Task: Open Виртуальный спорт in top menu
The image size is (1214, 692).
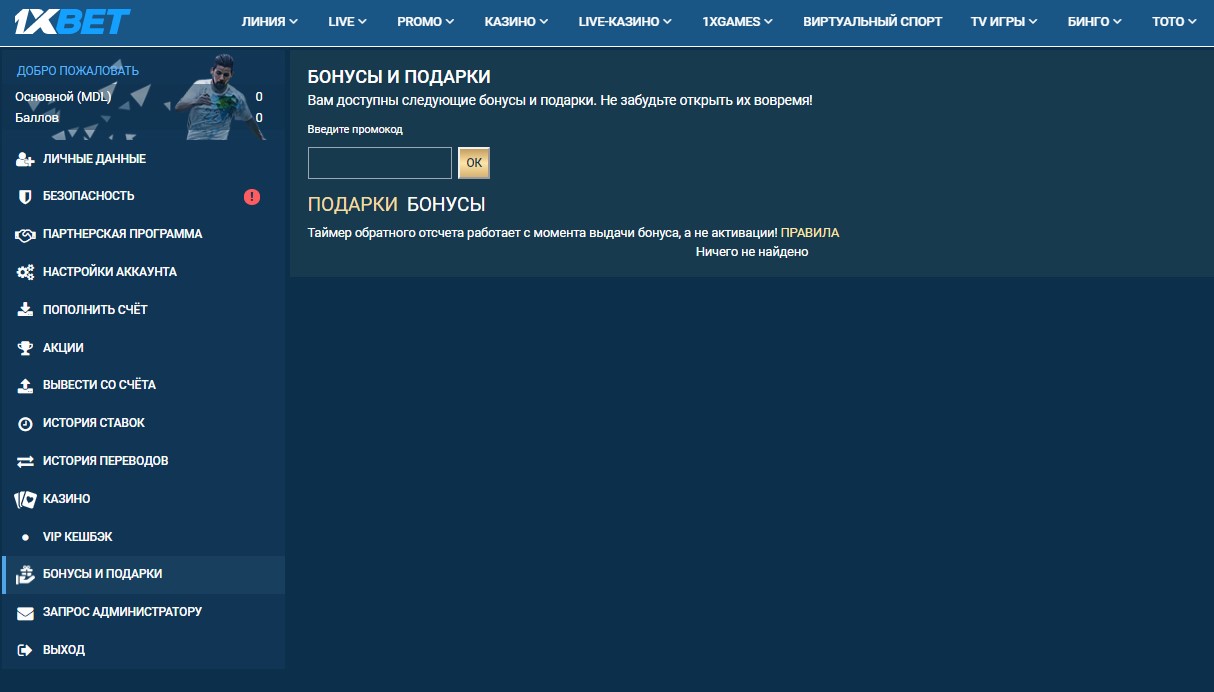Action: pyautogui.click(x=872, y=21)
